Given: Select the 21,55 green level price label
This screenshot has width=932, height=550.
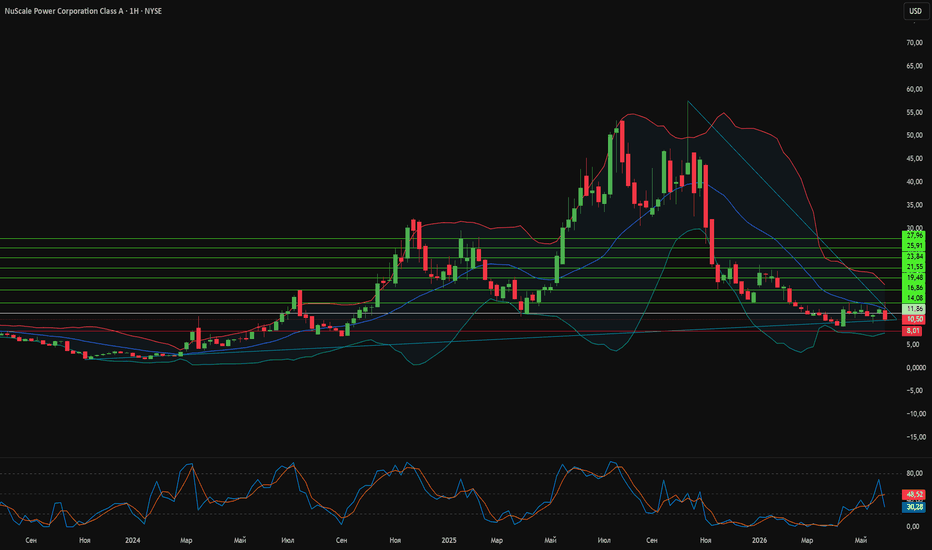Looking at the screenshot, I should coord(914,268).
